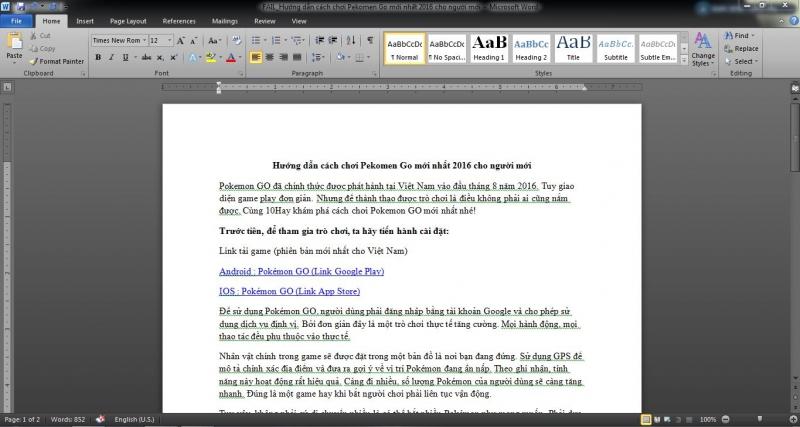Expand the bullets list dropdown
The width and height of the screenshot is (800, 427).
coord(265,40)
